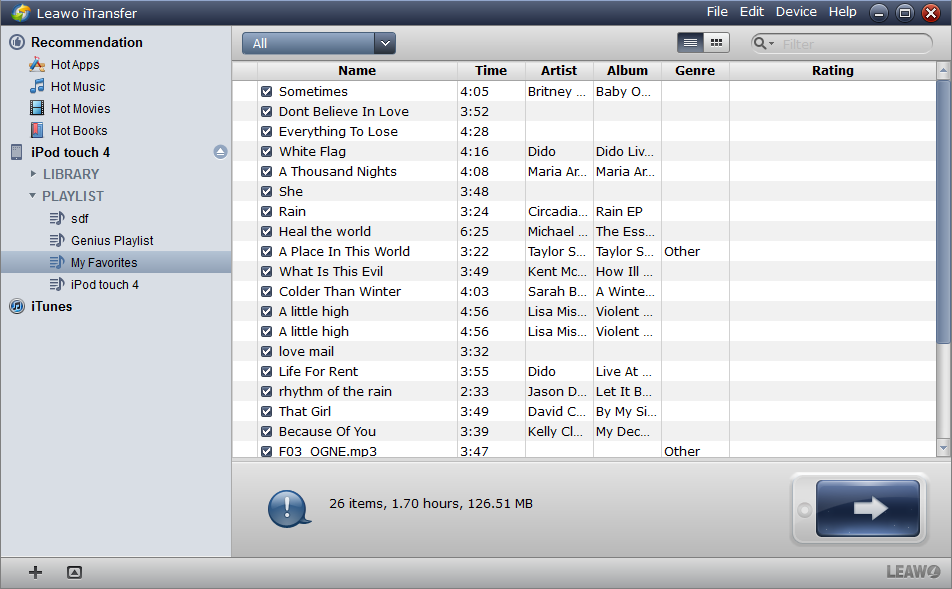Screen dimensions: 952x589
Task: Open the Device menu
Action: (x=796, y=12)
